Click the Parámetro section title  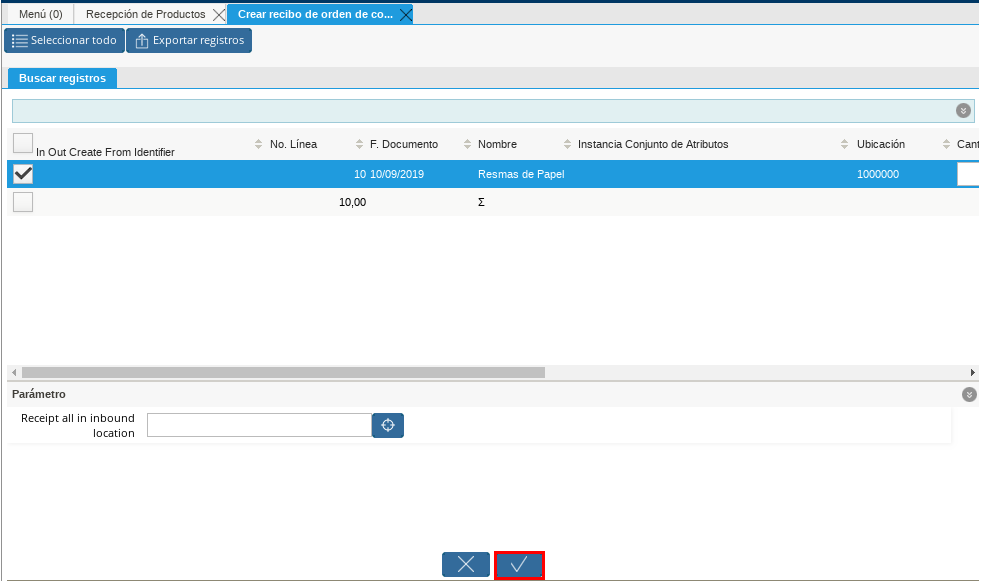click(x=39, y=394)
